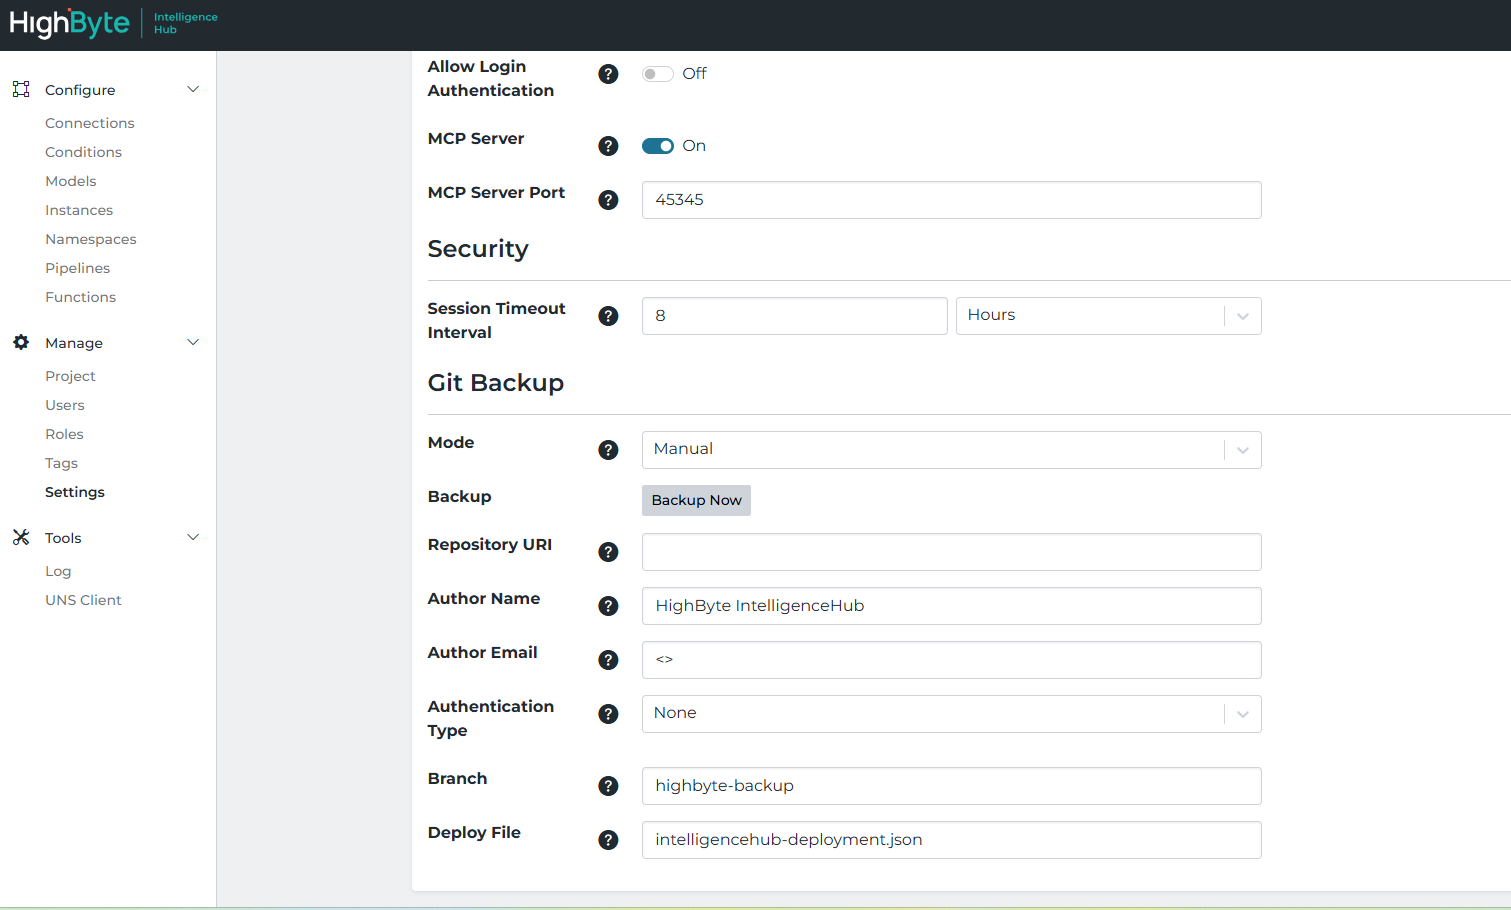The image size is (1511, 910).
Task: Click the Tools section label
Action: [63, 538]
